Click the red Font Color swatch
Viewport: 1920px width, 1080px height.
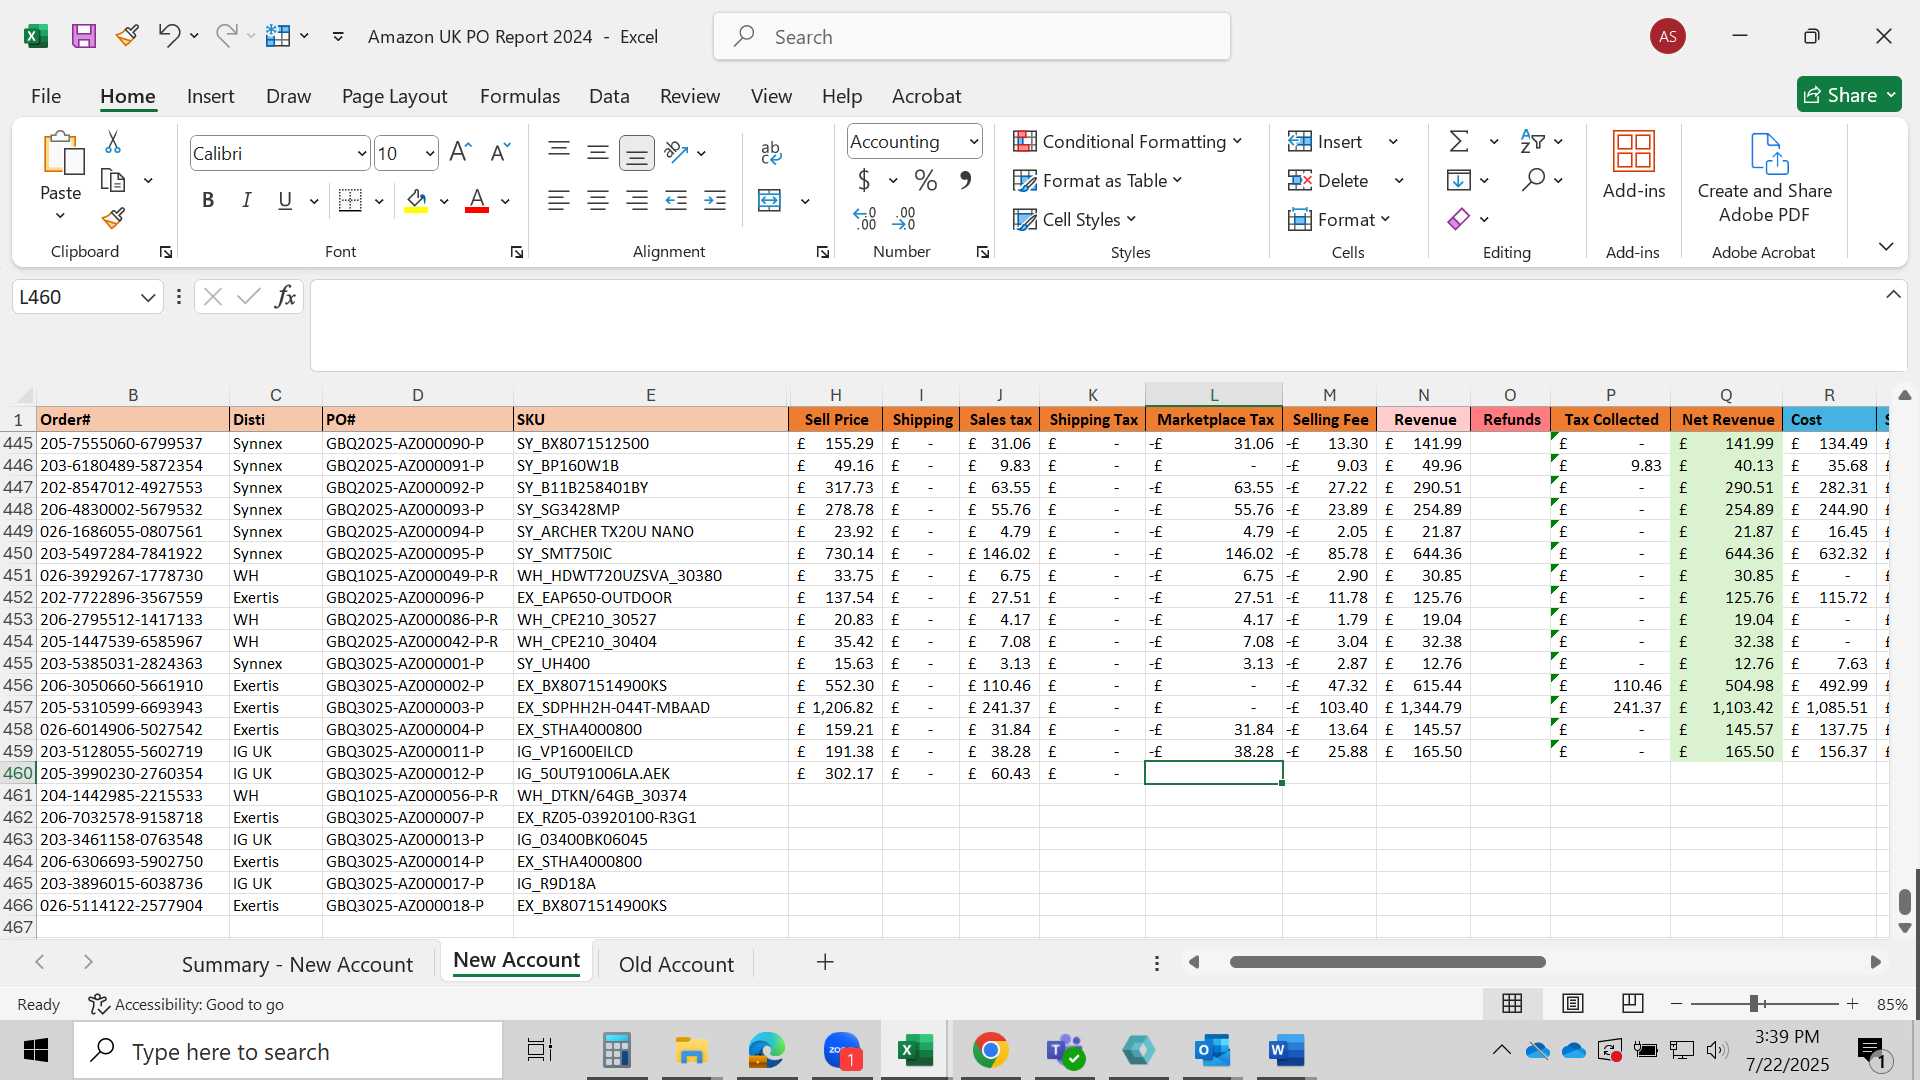478,201
